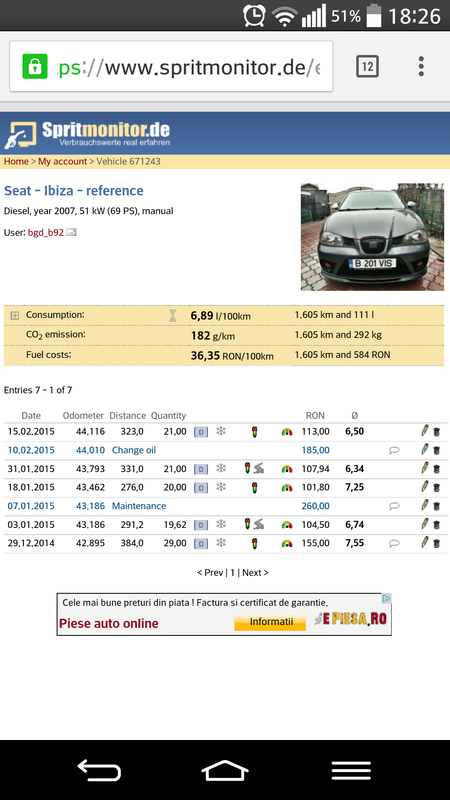Edit the 07.01.2015 Maintenance entry

click(424, 505)
